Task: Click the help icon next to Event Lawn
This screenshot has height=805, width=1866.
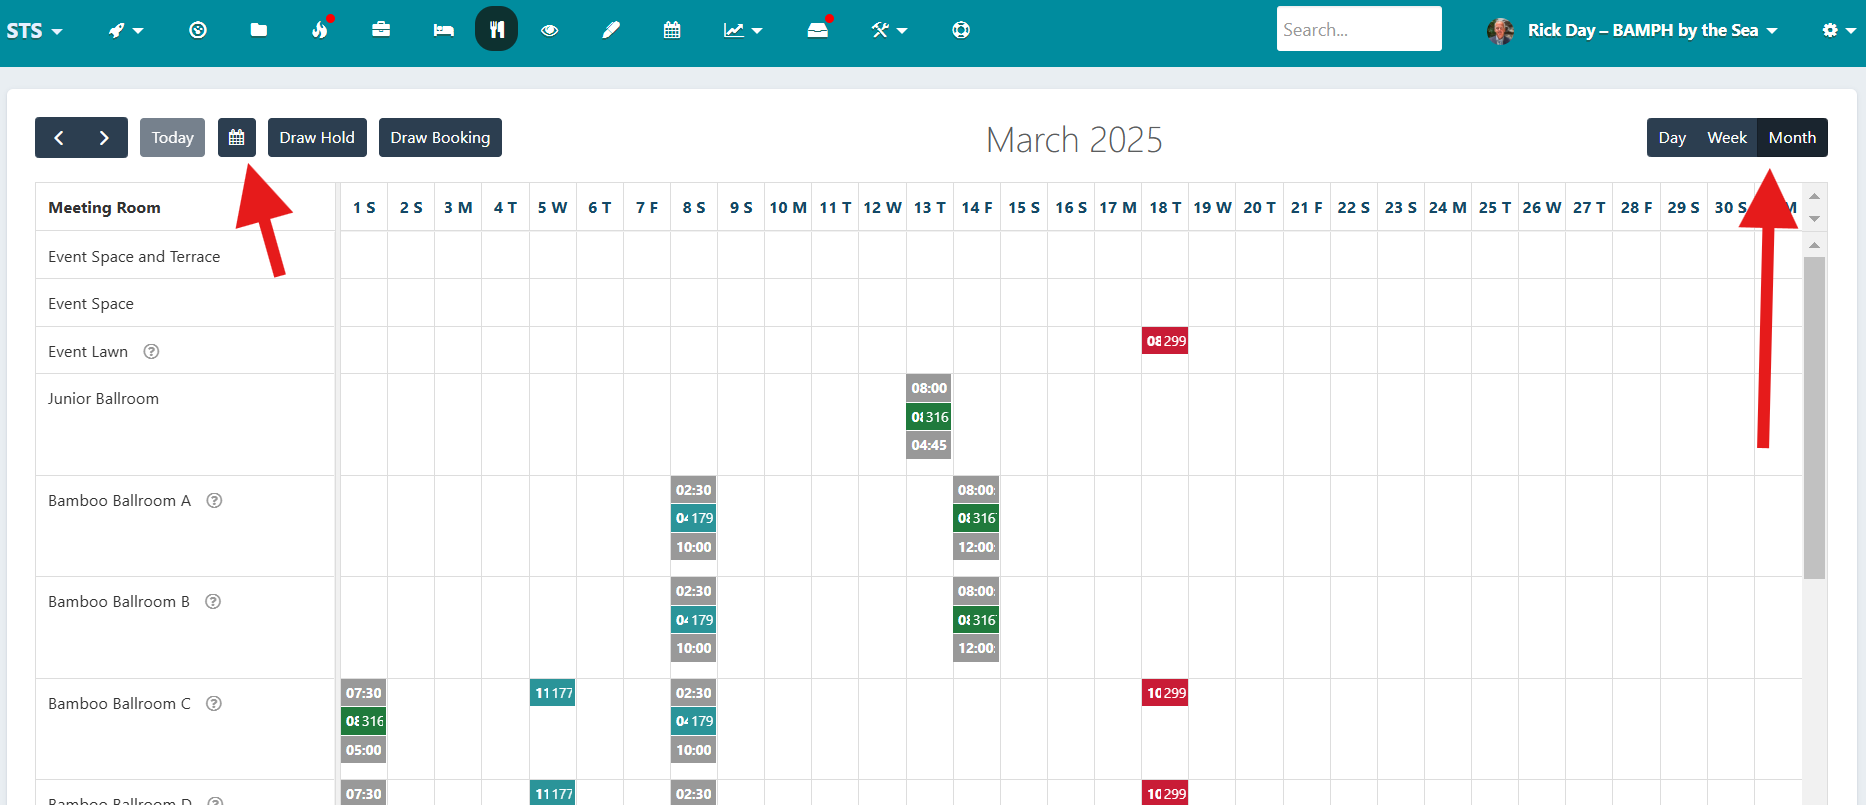Action: click(x=152, y=352)
